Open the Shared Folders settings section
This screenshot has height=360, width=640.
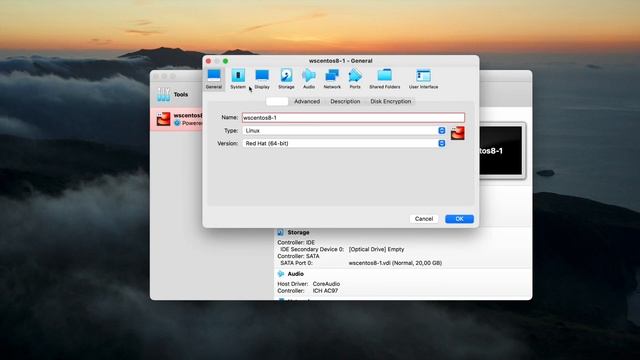pyautogui.click(x=384, y=79)
